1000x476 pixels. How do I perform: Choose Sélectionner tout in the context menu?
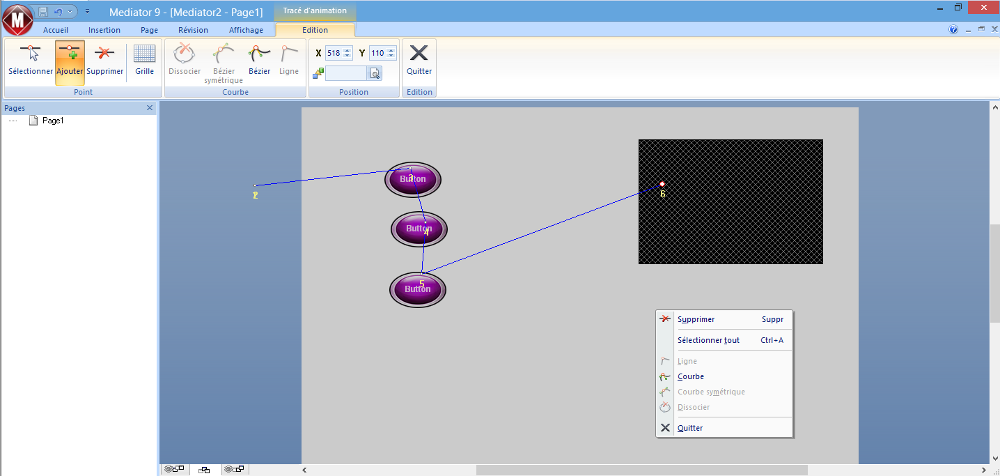point(724,340)
